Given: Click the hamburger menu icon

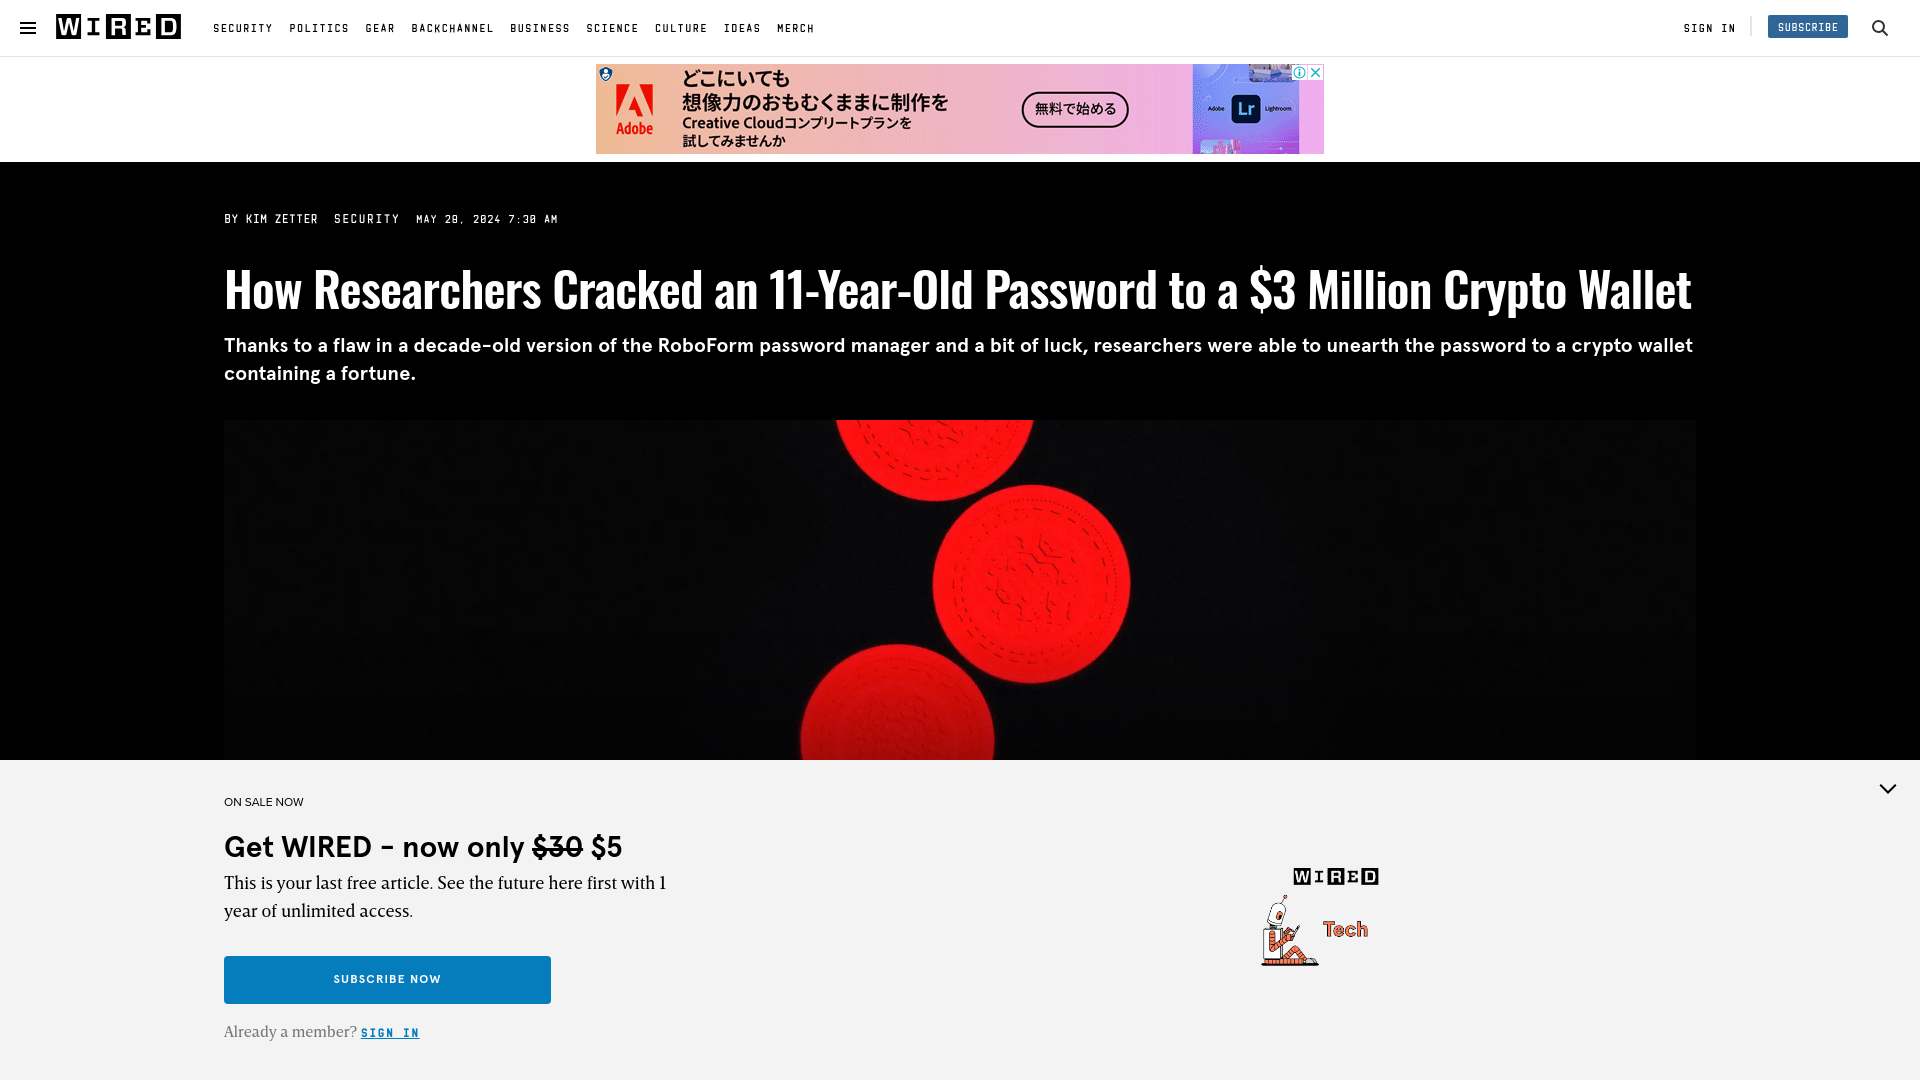Looking at the screenshot, I should click(28, 28).
